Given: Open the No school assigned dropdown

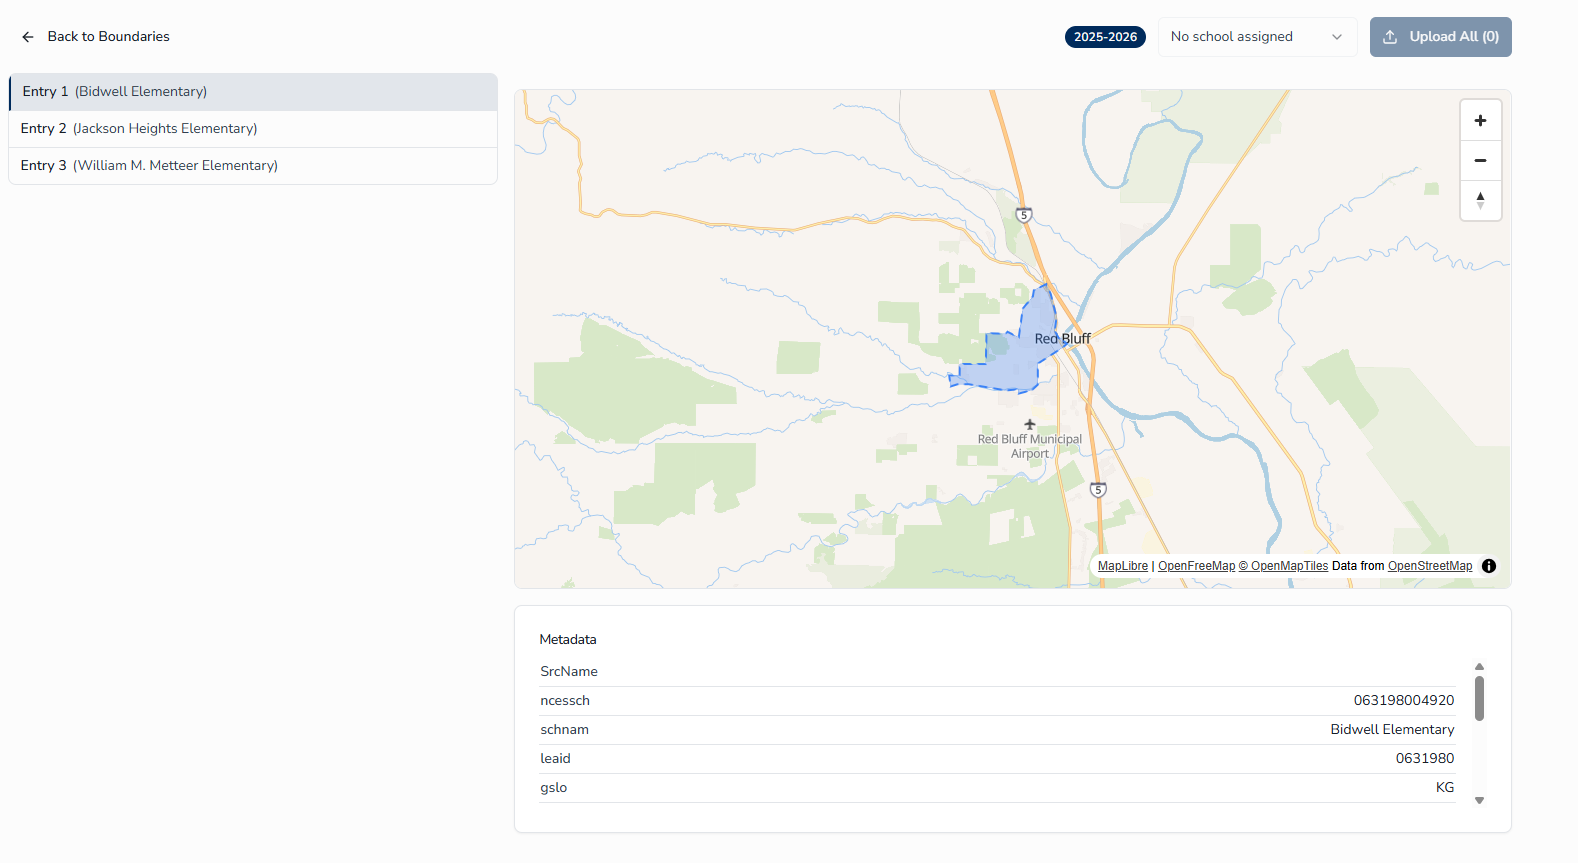Looking at the screenshot, I should [1257, 37].
